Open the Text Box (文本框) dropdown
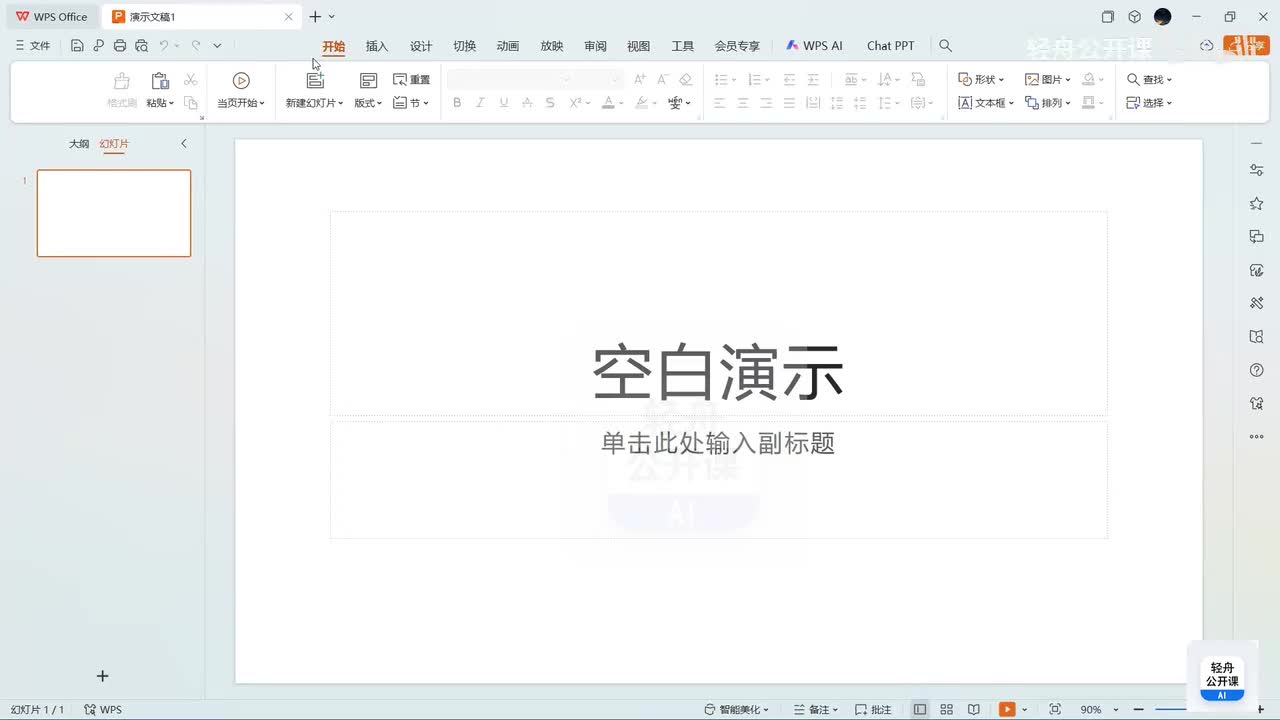1280x720 pixels. (x=986, y=103)
